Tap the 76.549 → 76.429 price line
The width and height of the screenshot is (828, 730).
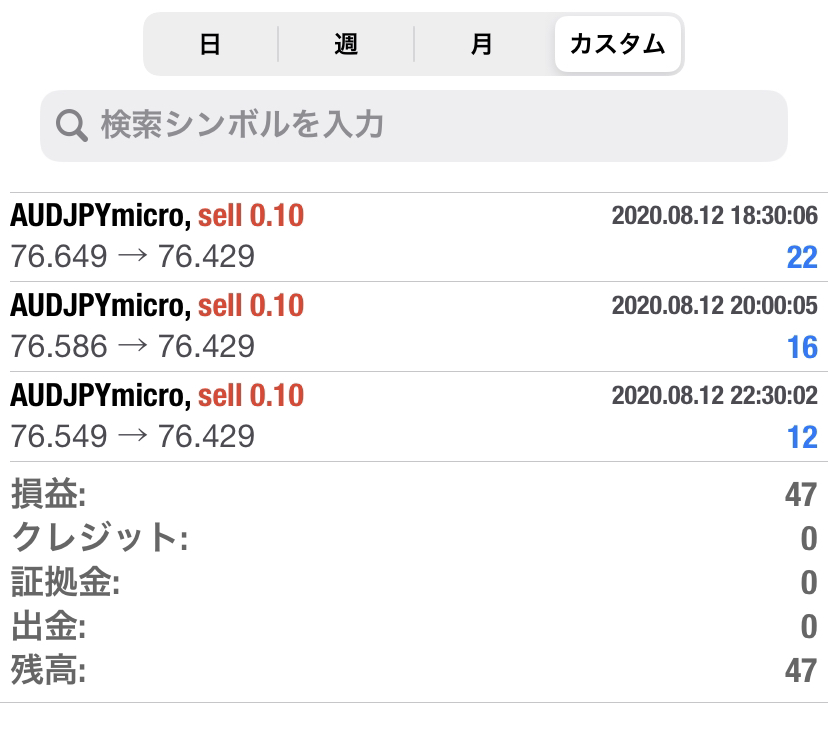click(132, 437)
